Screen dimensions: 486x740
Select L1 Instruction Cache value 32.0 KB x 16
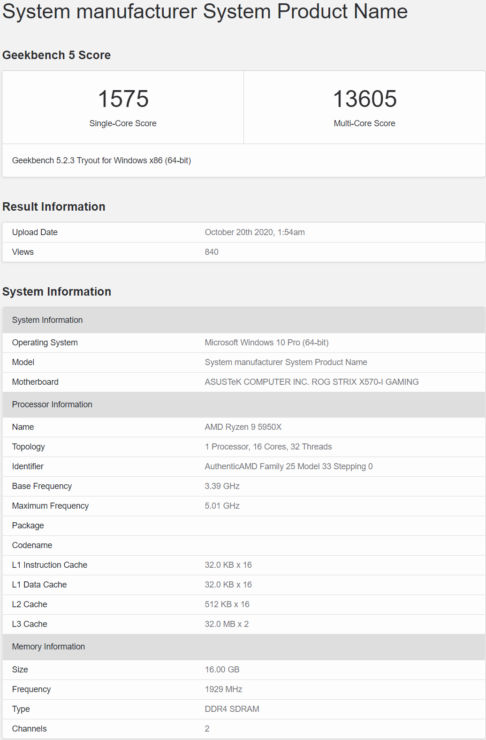tap(228, 565)
